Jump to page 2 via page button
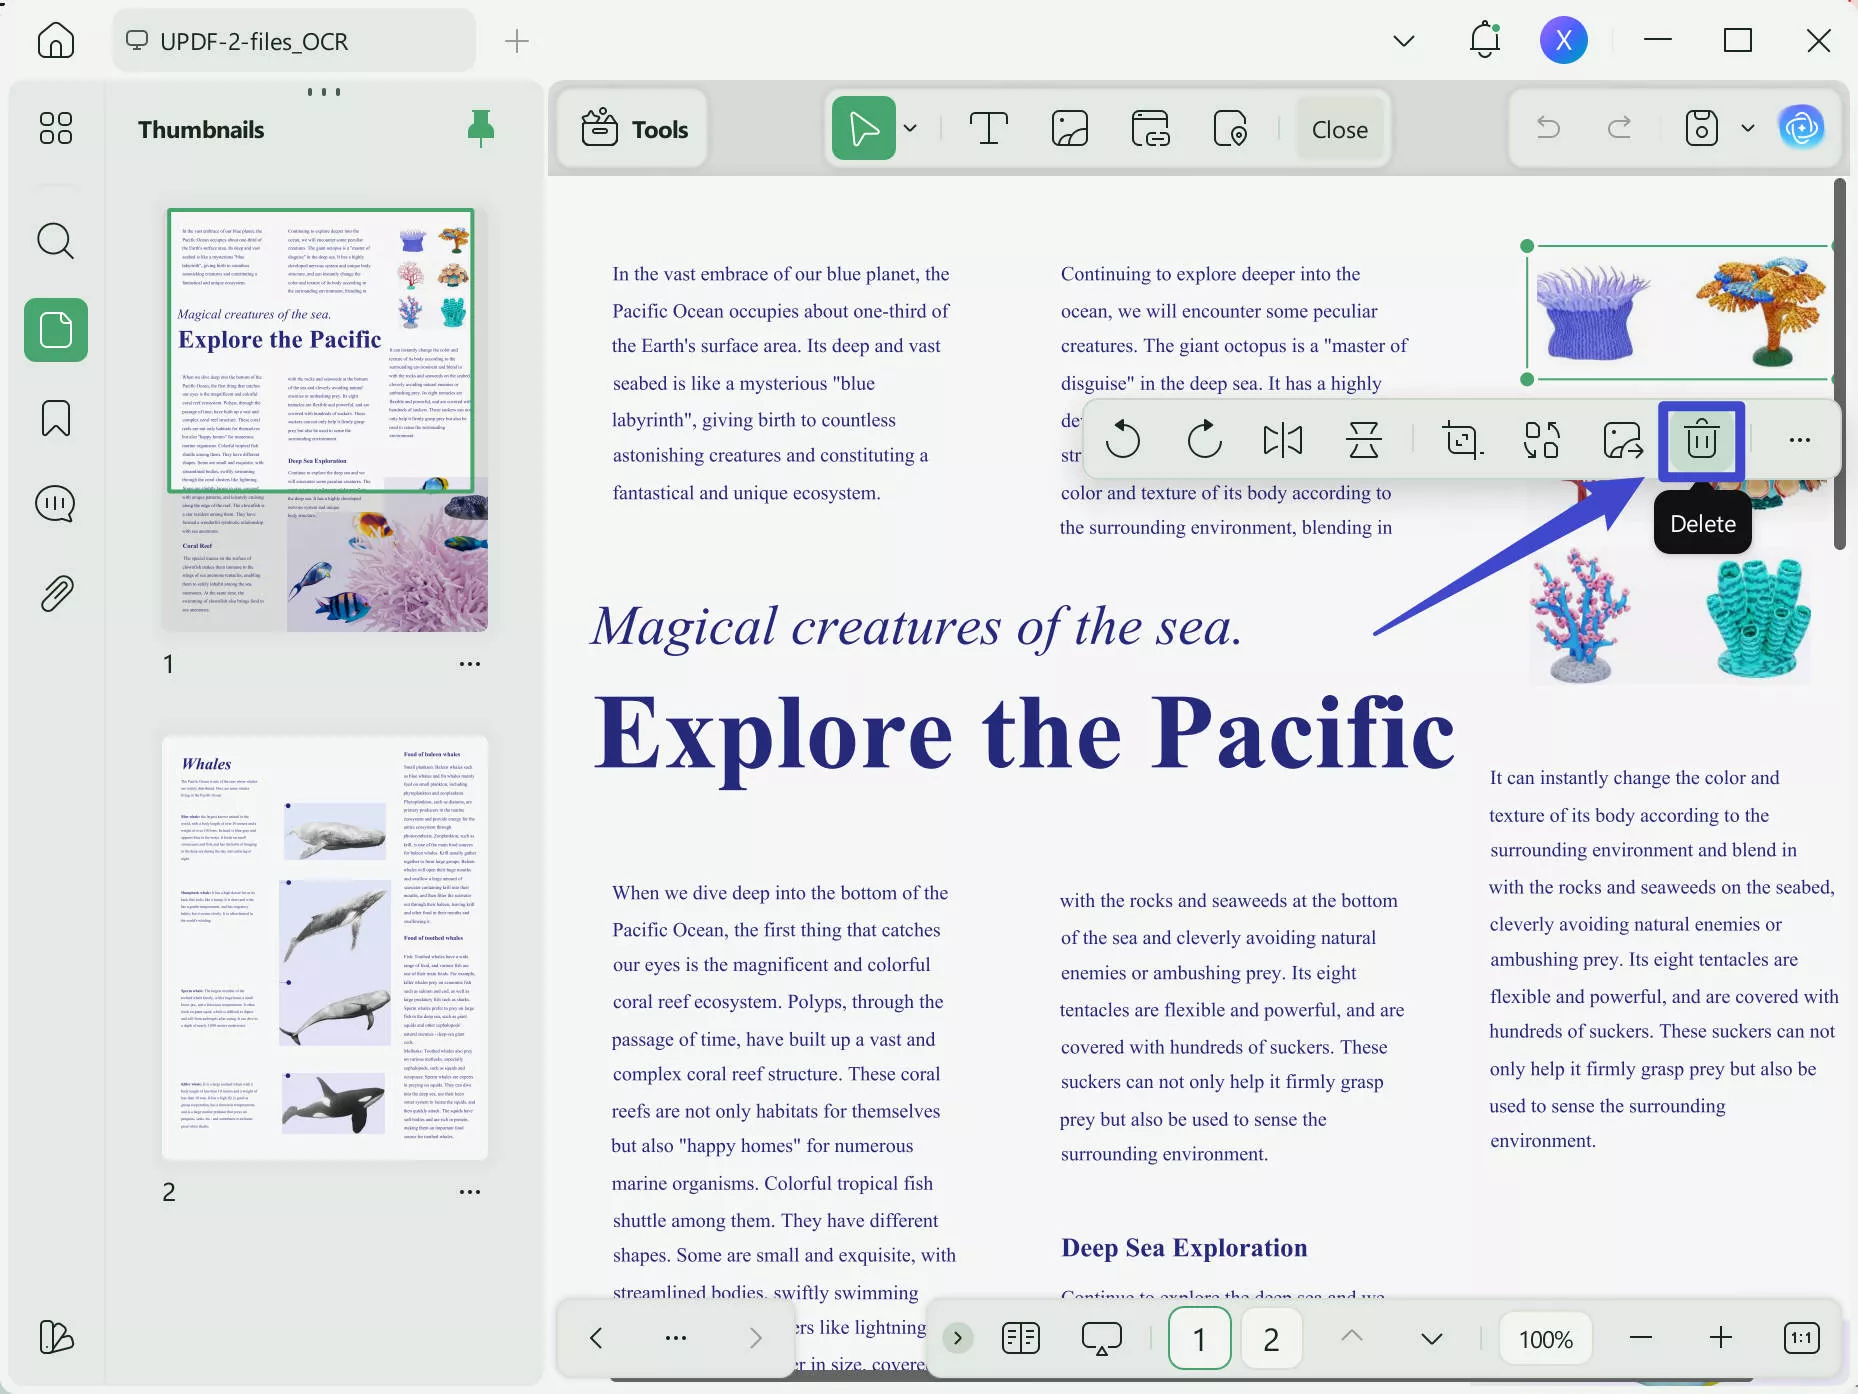 click(1270, 1338)
